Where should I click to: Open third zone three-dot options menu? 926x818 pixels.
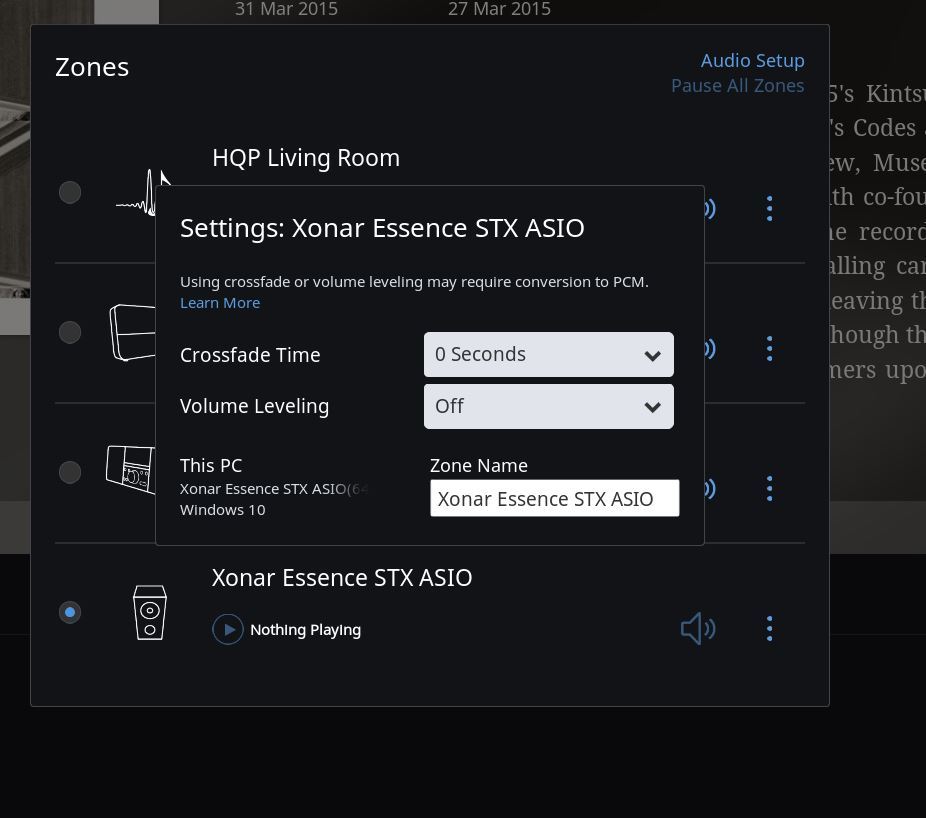coord(770,488)
